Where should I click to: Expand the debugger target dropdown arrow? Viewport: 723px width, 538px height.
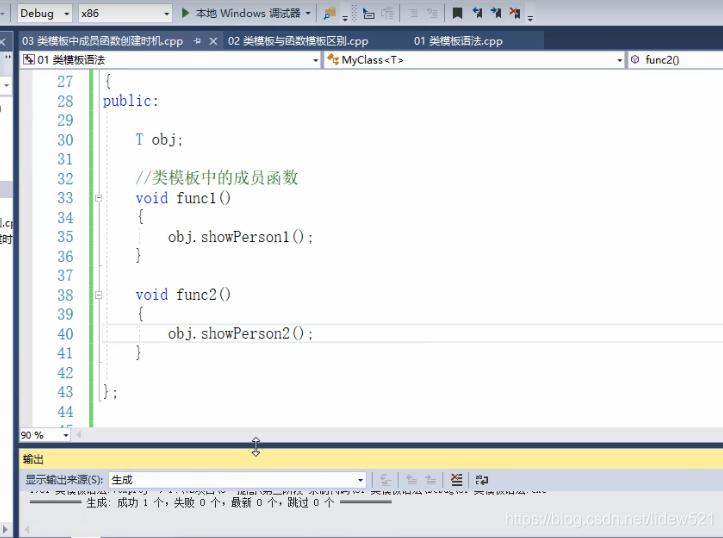(x=308, y=13)
